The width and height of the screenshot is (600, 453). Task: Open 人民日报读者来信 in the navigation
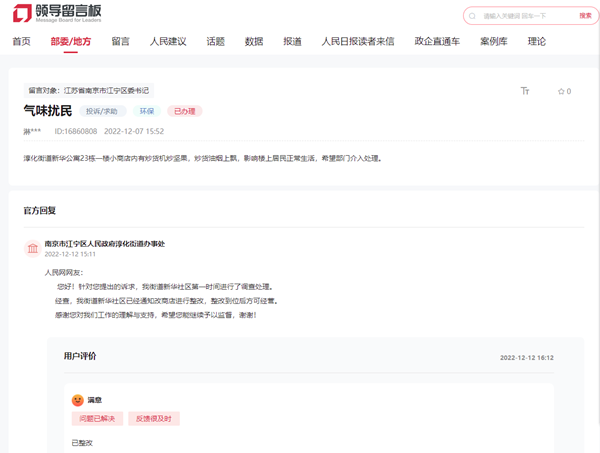click(358, 41)
